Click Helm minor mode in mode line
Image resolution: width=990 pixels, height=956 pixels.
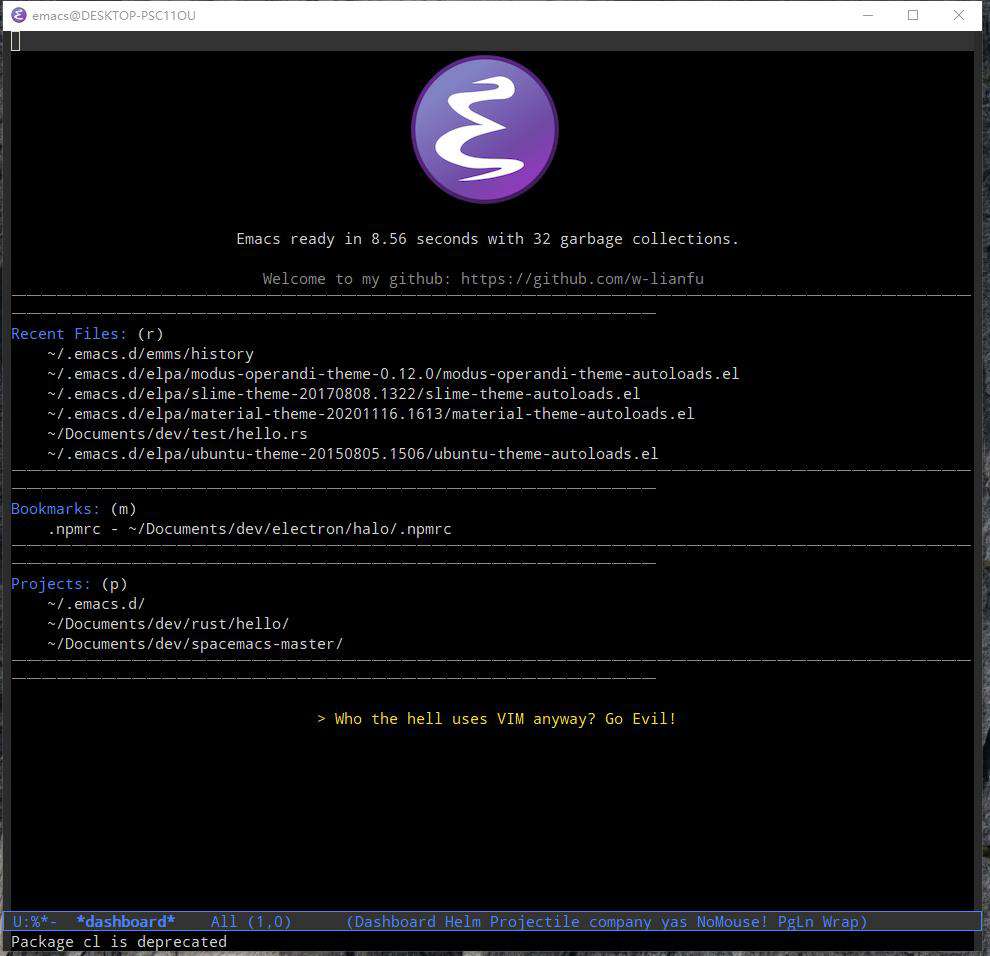click(463, 921)
